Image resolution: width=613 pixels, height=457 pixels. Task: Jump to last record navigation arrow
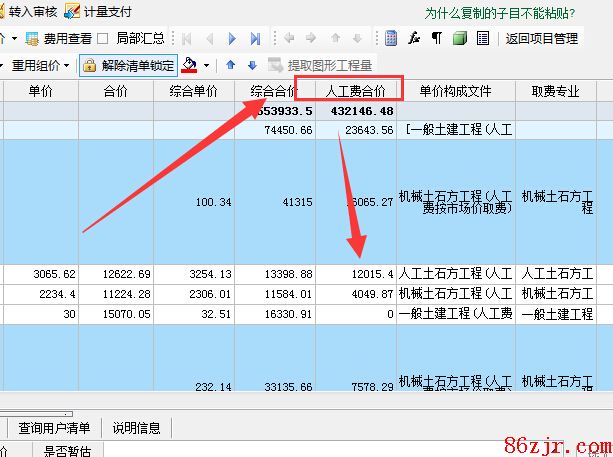(x=255, y=39)
